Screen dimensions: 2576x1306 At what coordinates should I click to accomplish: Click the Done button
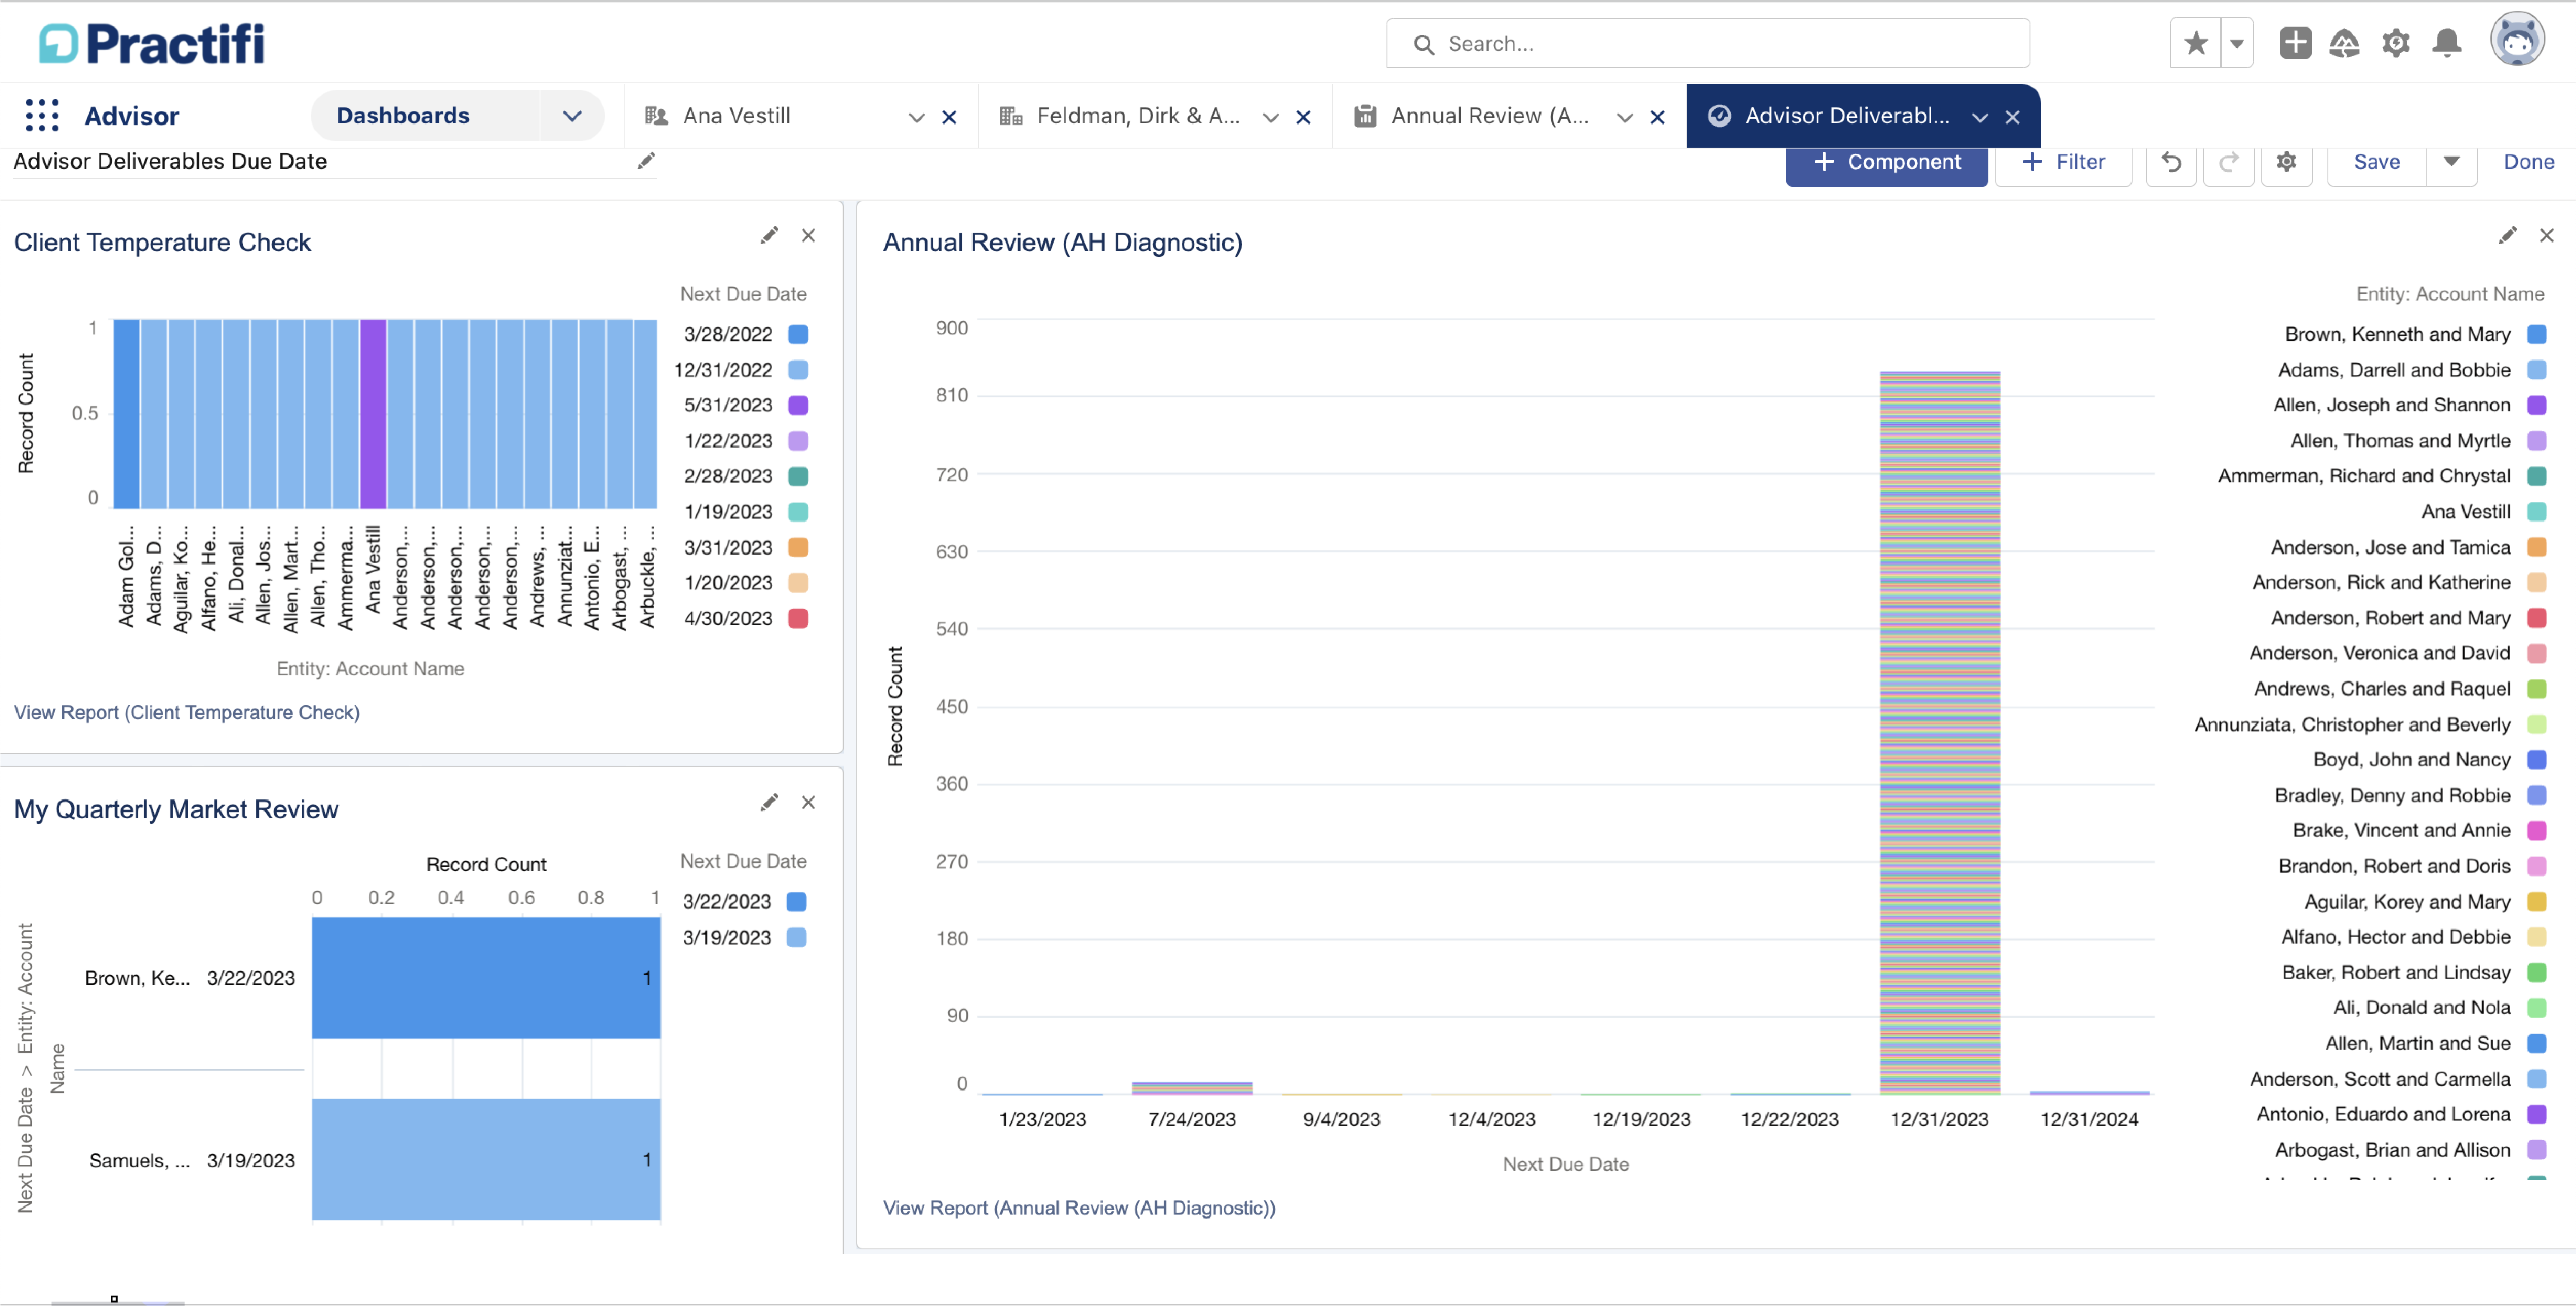2529,162
